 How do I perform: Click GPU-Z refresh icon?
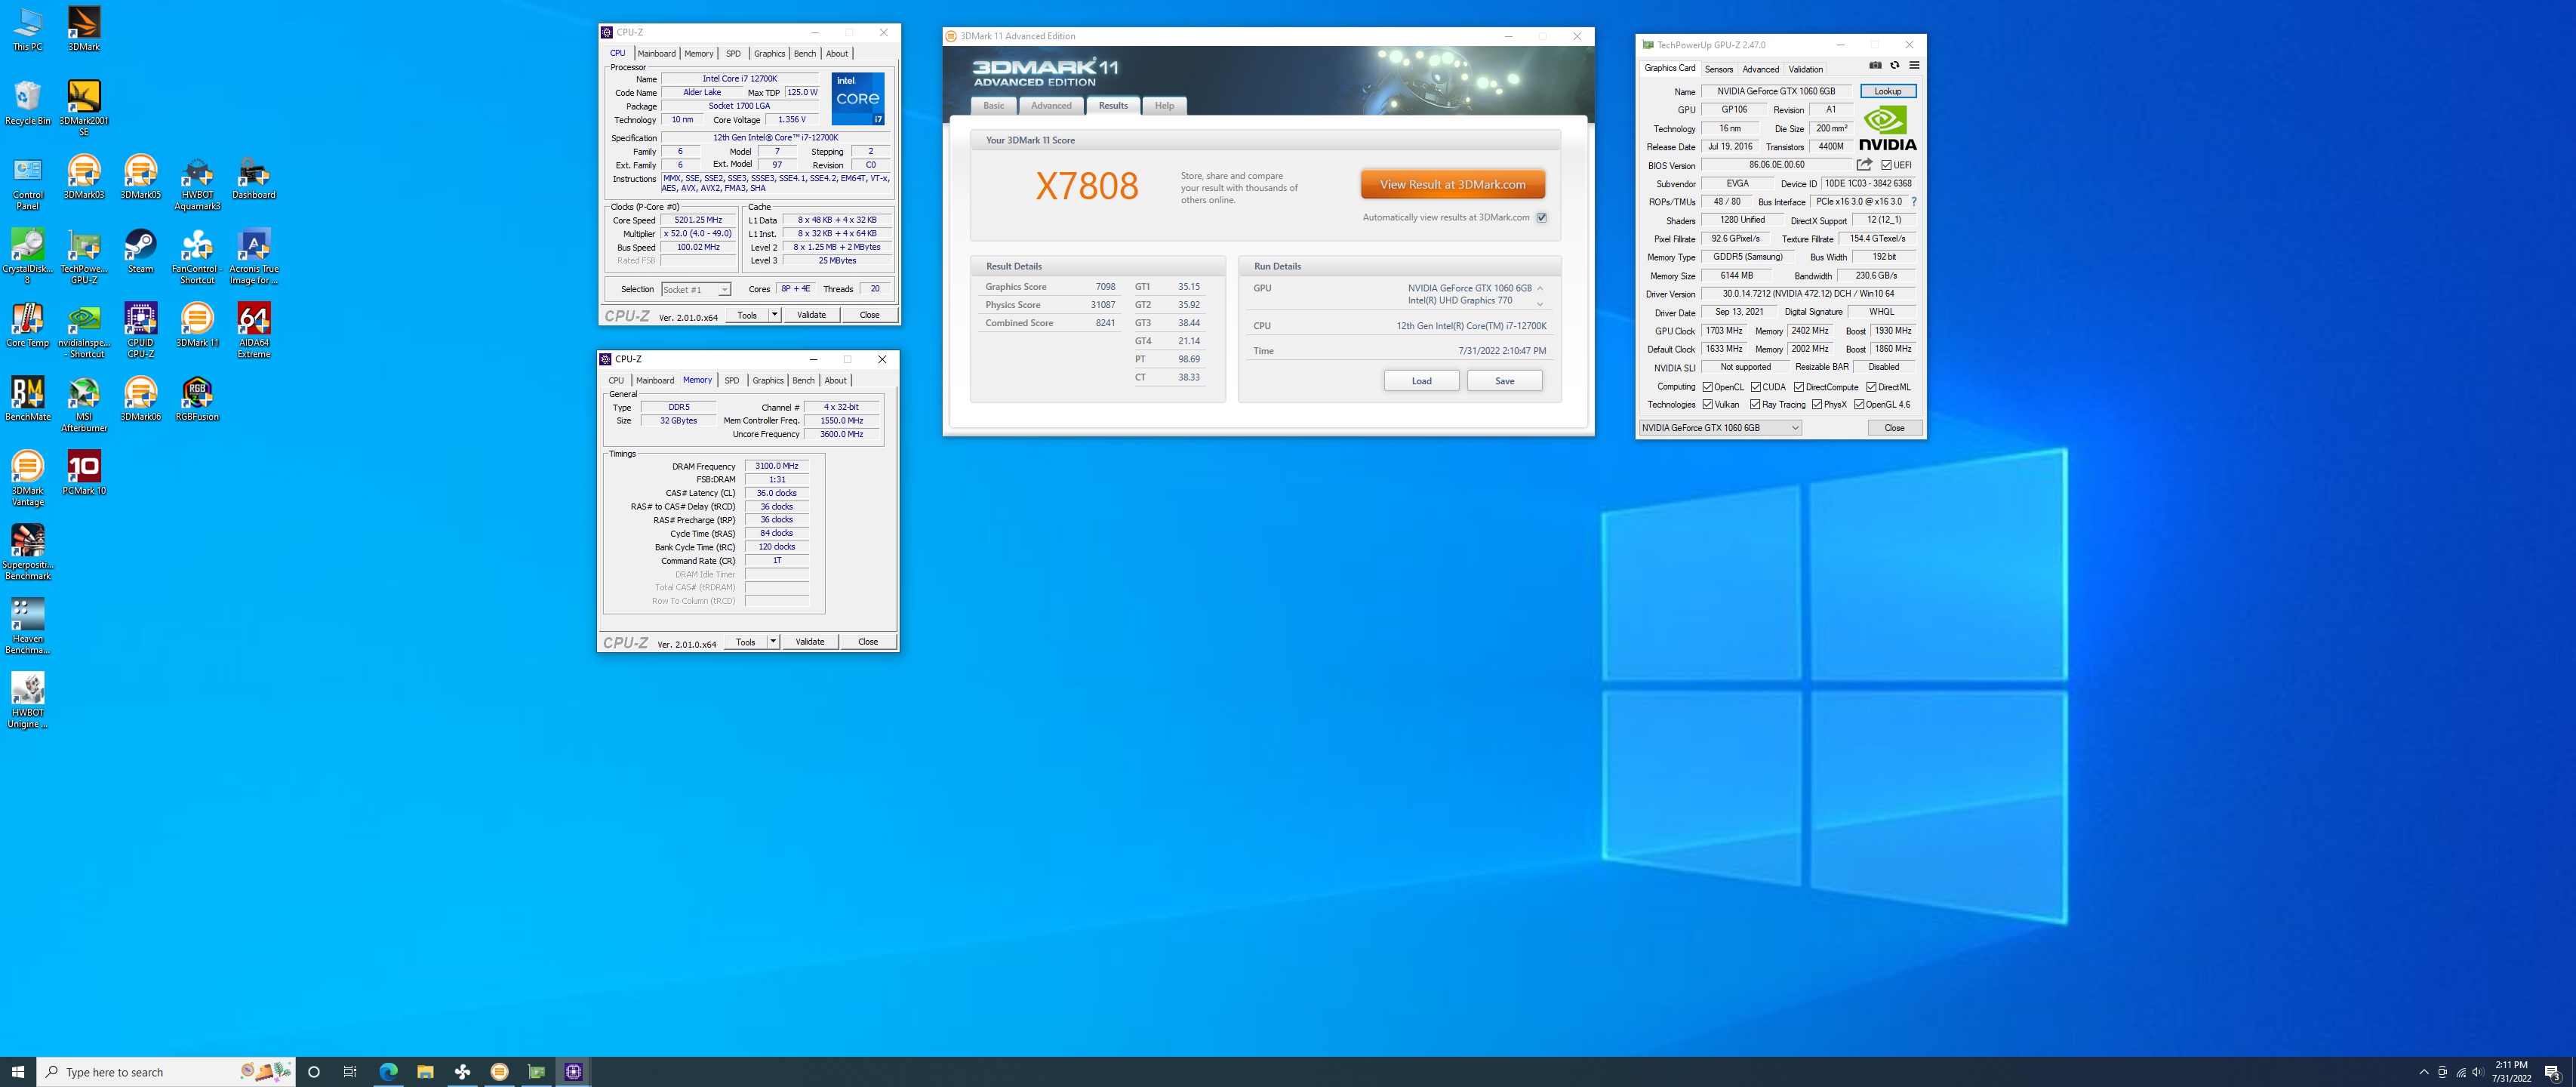pyautogui.click(x=1894, y=65)
